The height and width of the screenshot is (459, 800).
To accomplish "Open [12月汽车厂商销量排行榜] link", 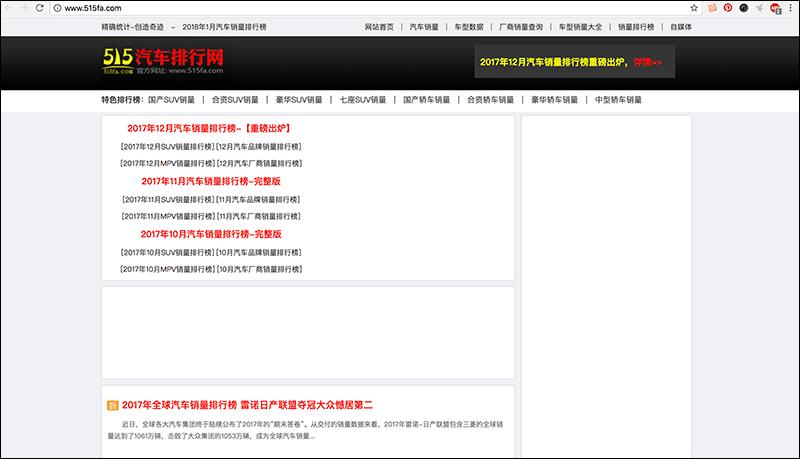I will (x=260, y=164).
